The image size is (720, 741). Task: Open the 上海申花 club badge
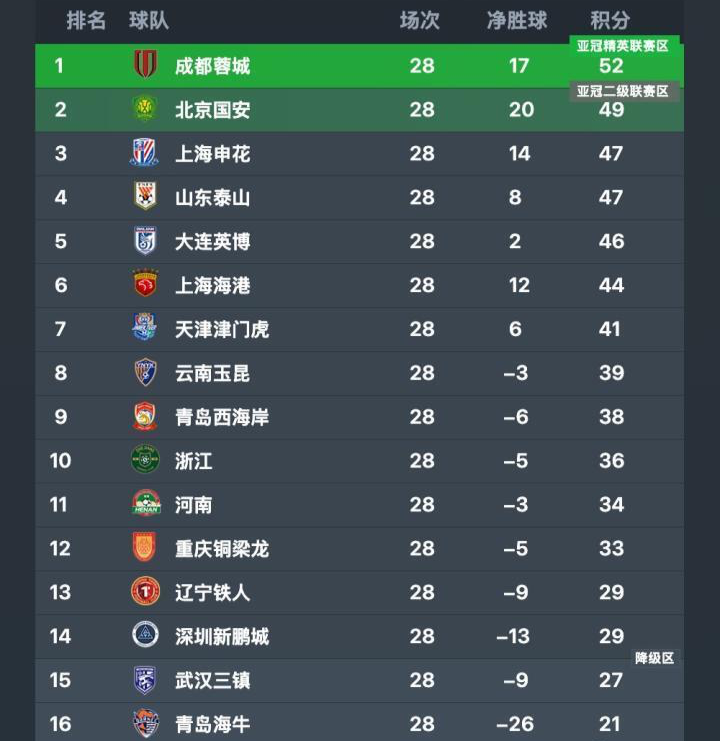click(144, 152)
